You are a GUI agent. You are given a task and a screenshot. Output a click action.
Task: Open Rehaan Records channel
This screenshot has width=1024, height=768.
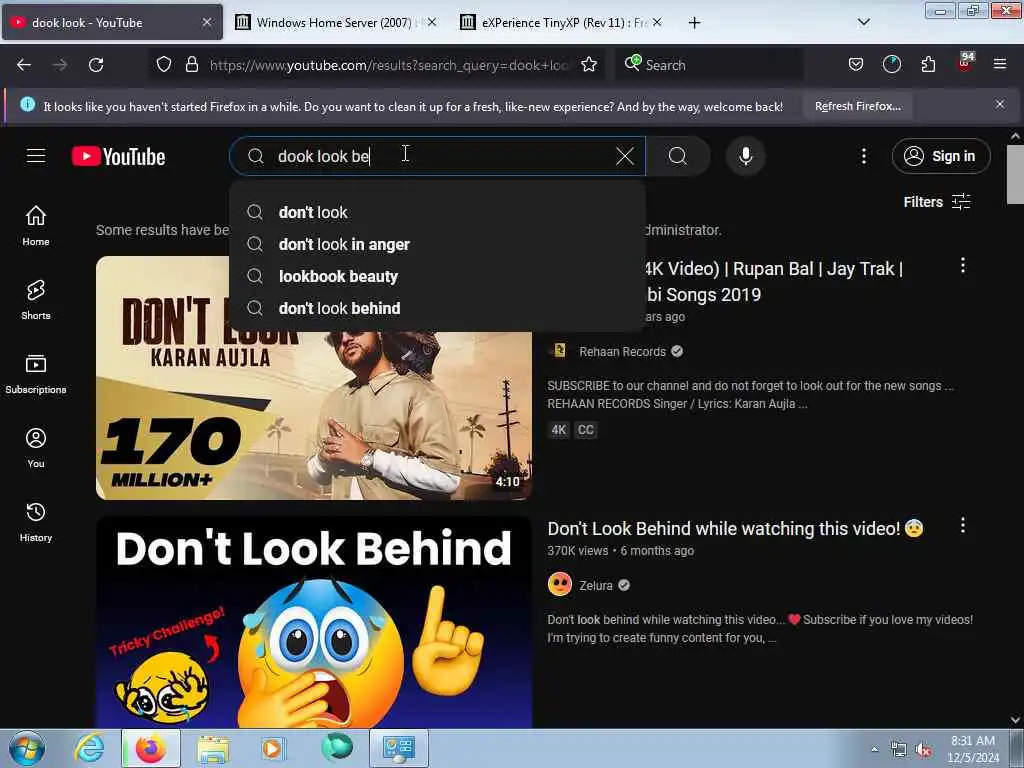pos(622,351)
